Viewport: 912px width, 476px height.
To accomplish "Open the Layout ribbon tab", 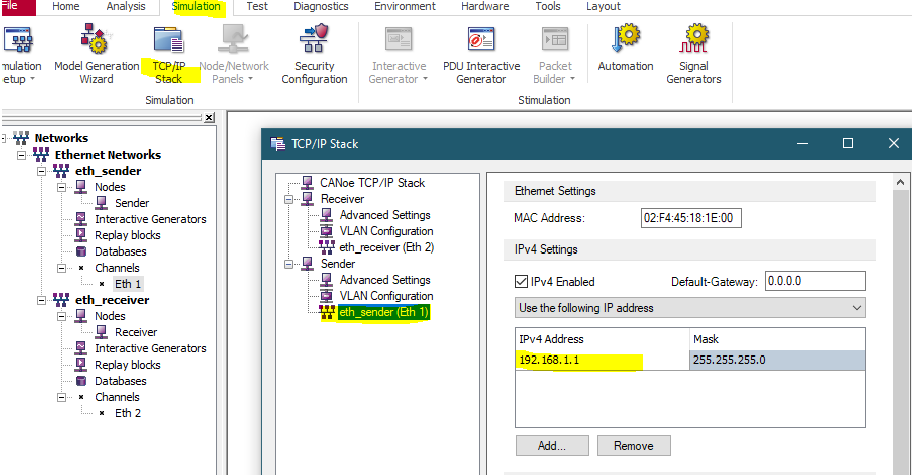I will (x=603, y=6).
